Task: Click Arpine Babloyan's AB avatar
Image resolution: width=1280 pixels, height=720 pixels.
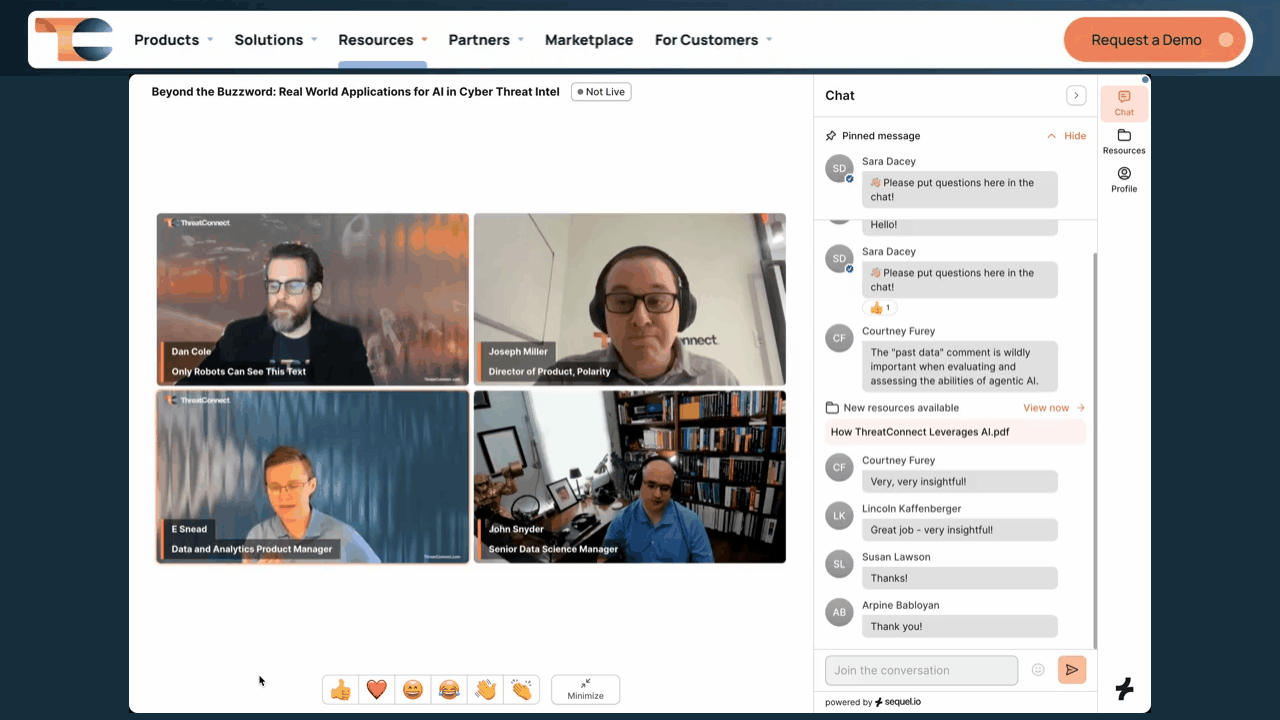Action: point(839,611)
